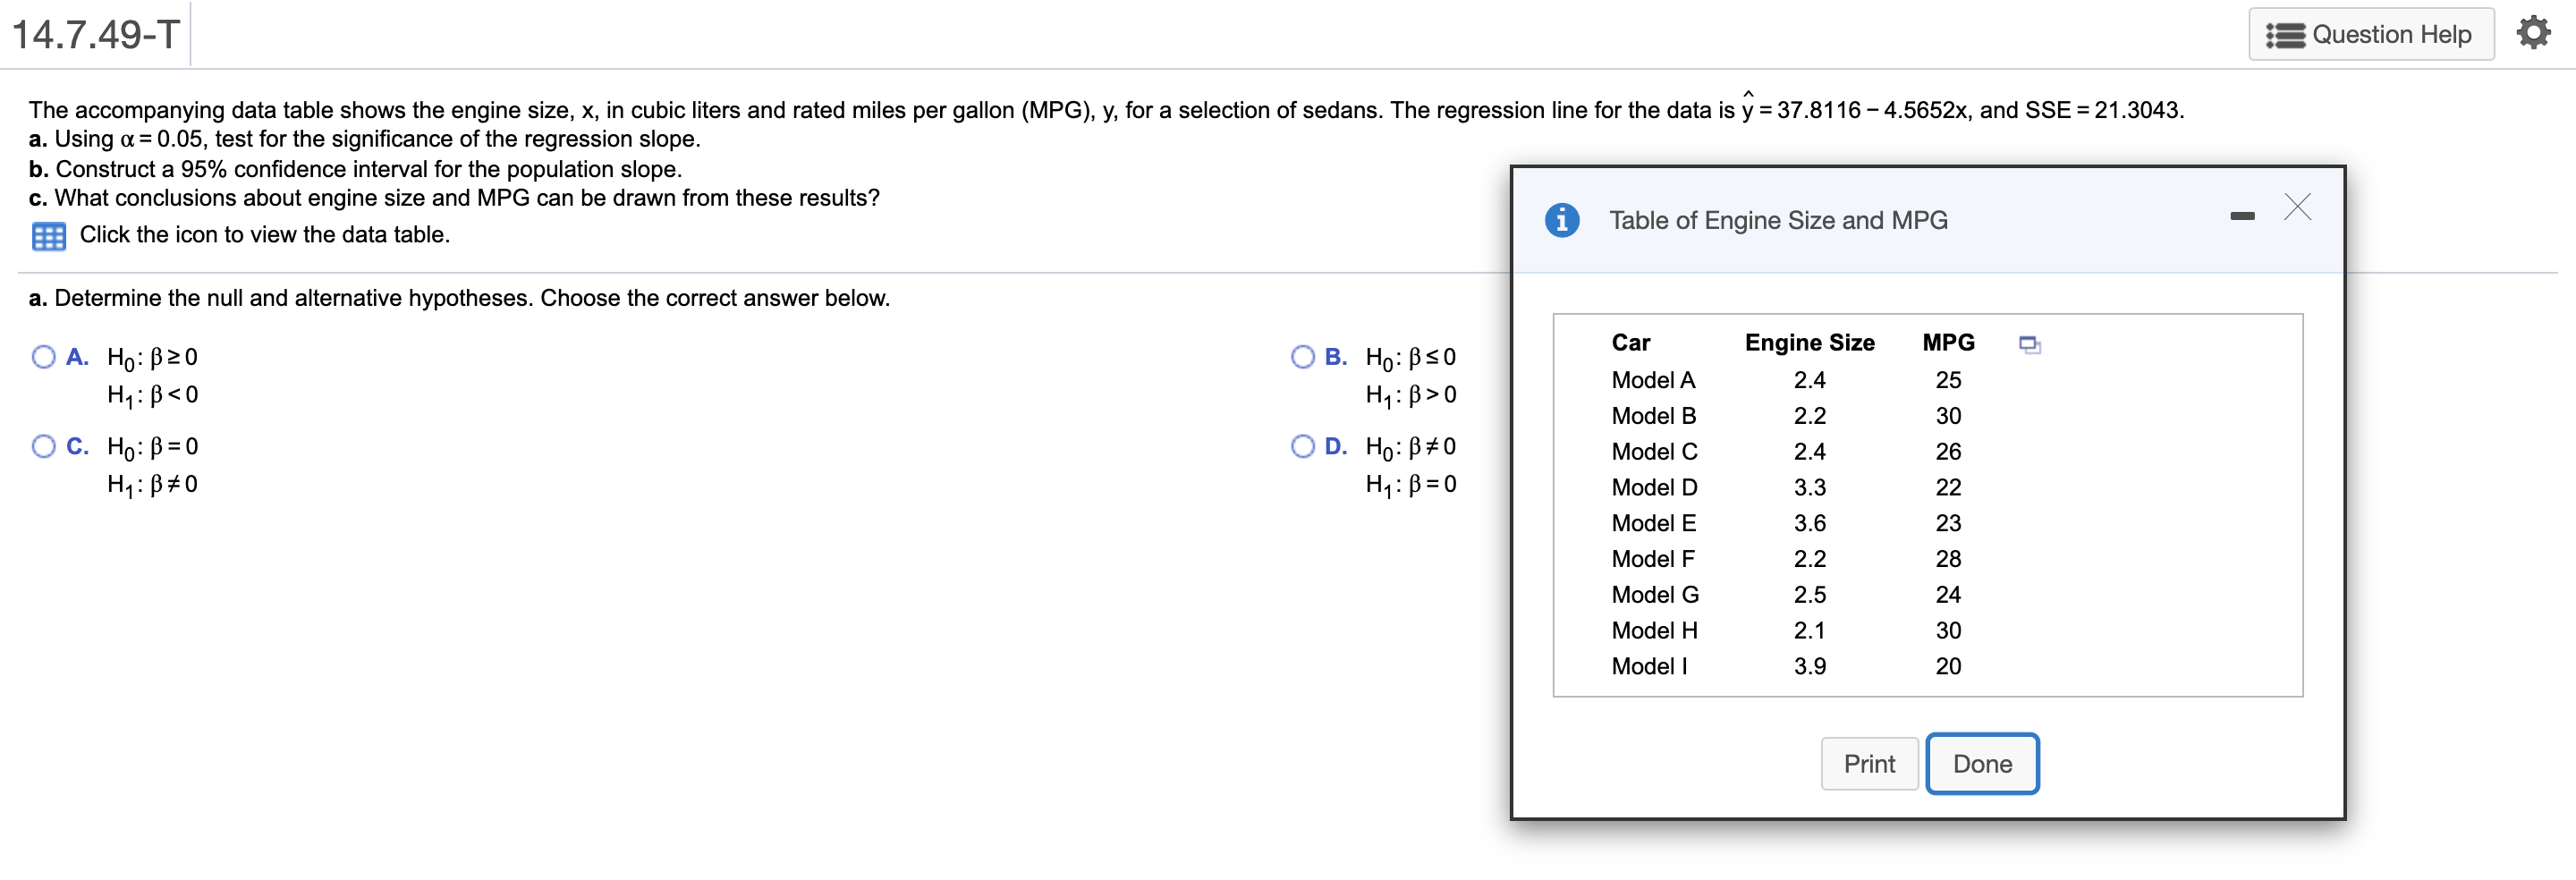
Task: Click MPG value 22 for Model D
Action: point(1948,488)
